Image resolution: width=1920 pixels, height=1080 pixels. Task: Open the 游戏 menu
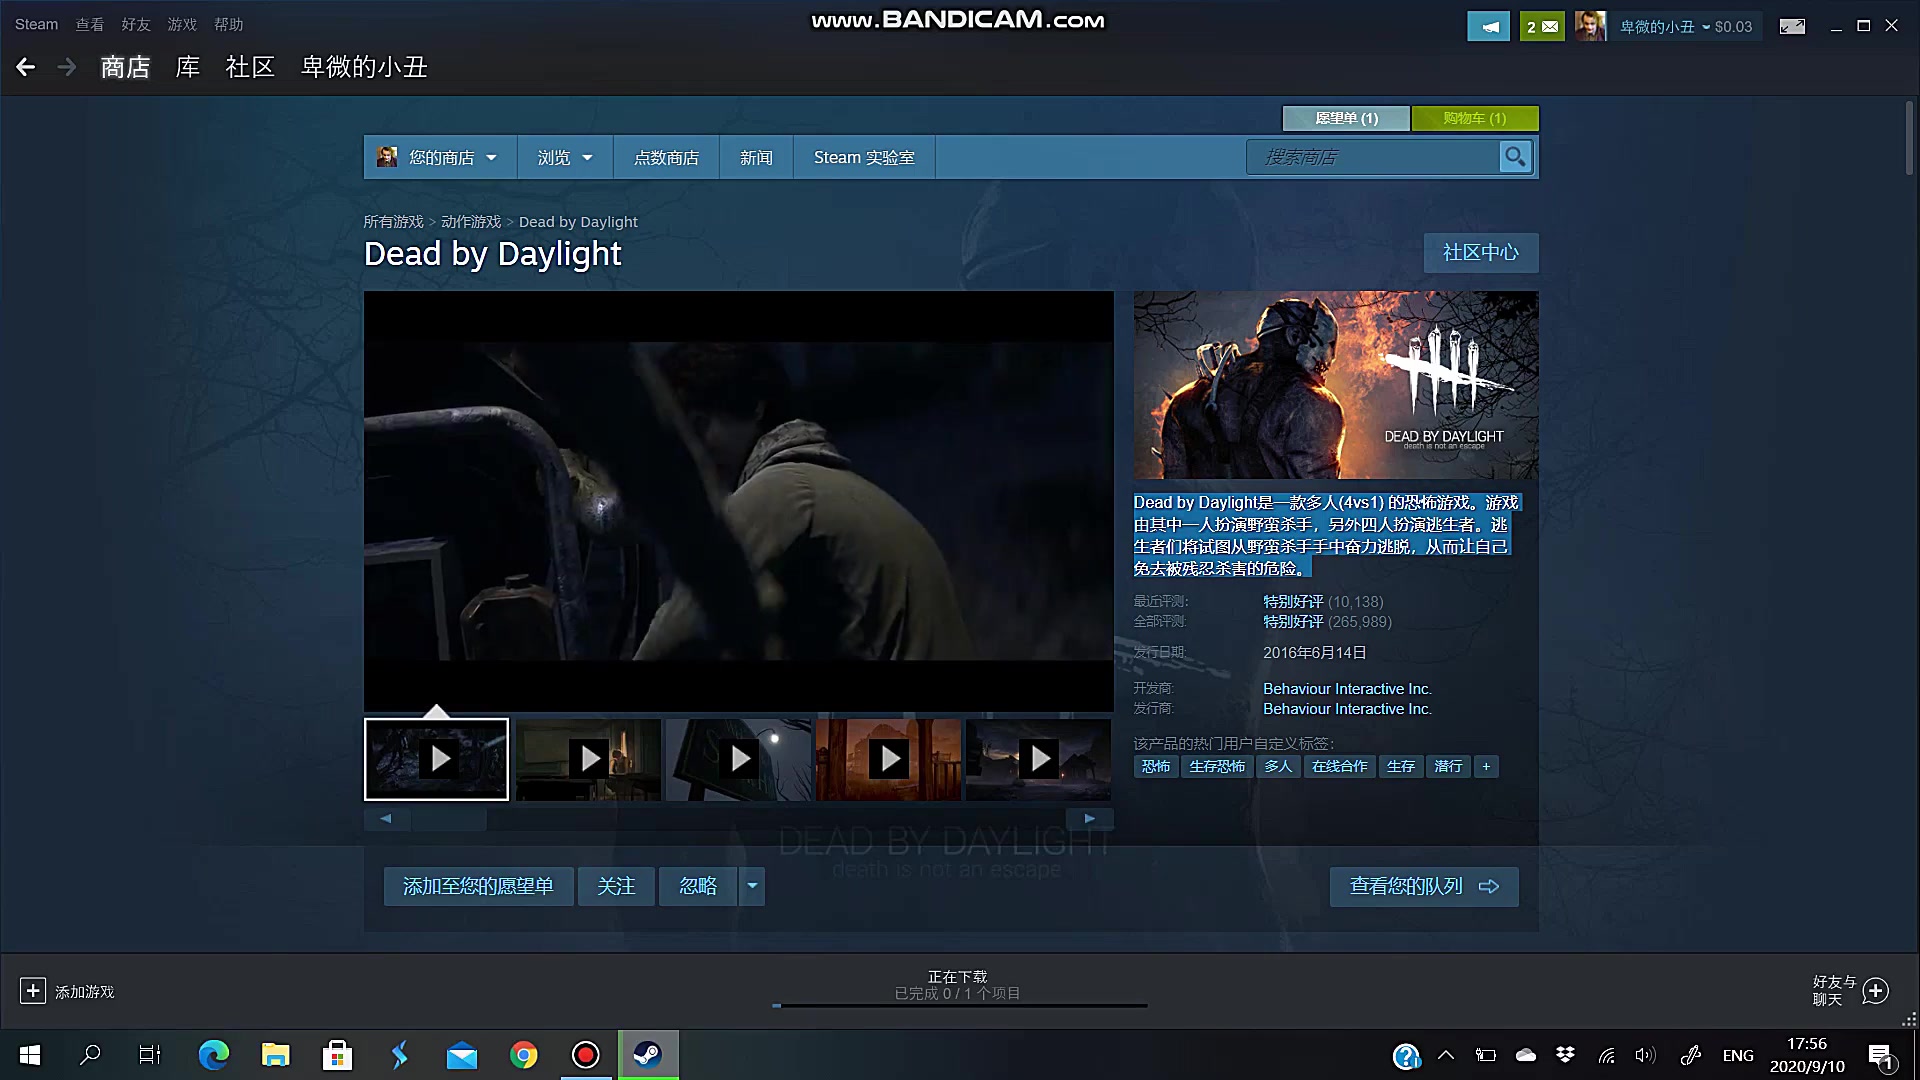coord(182,24)
